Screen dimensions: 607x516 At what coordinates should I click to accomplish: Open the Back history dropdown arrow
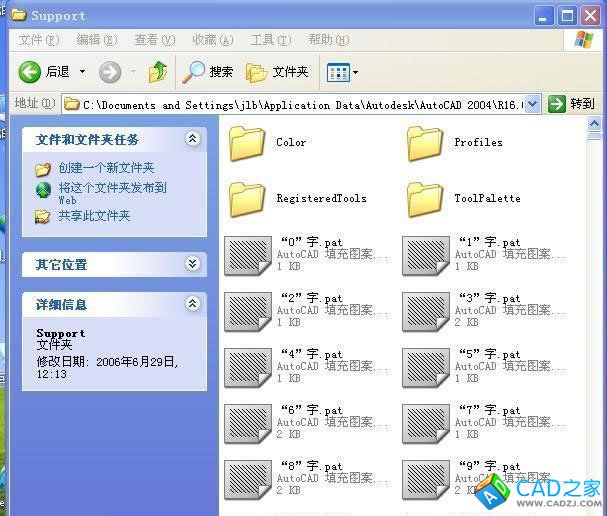(x=82, y=72)
